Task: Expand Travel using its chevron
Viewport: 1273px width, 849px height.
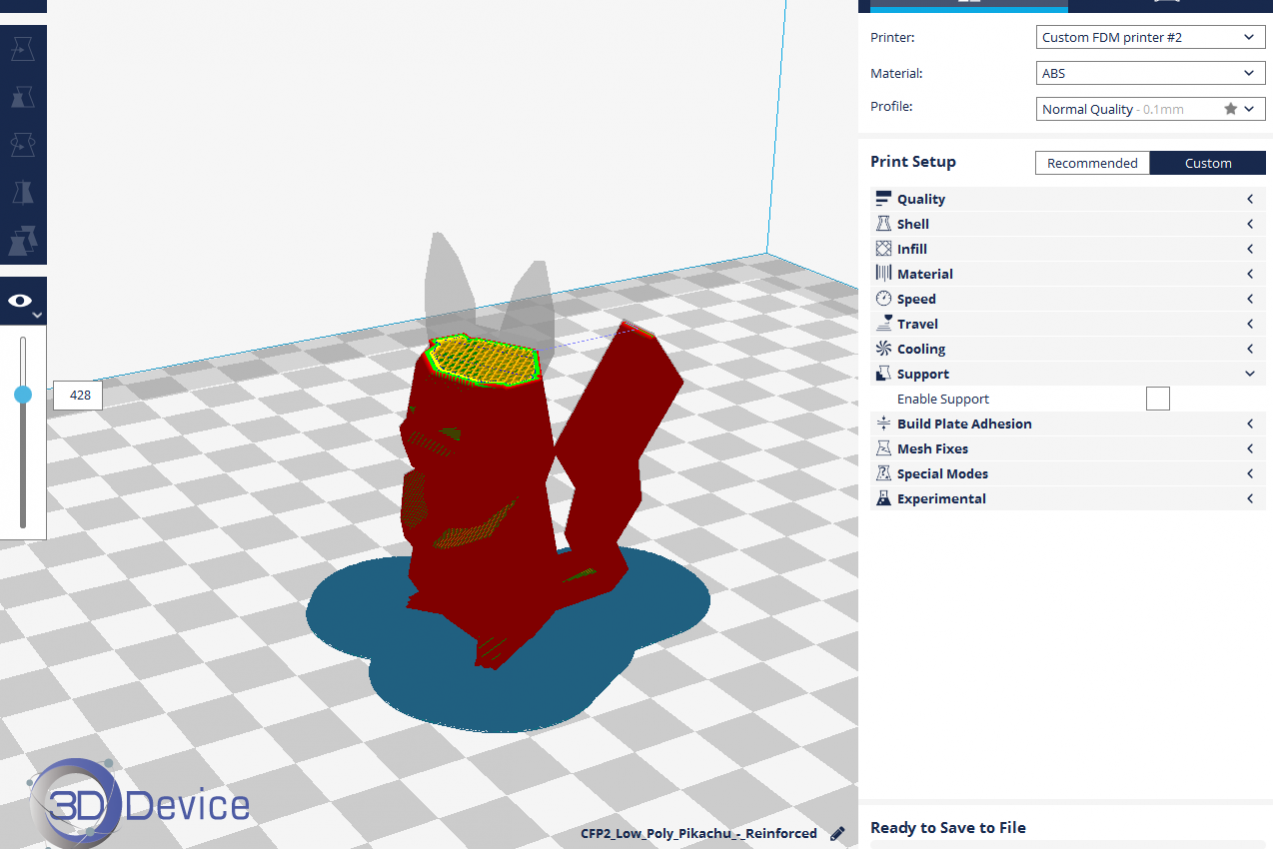Action: (1250, 324)
